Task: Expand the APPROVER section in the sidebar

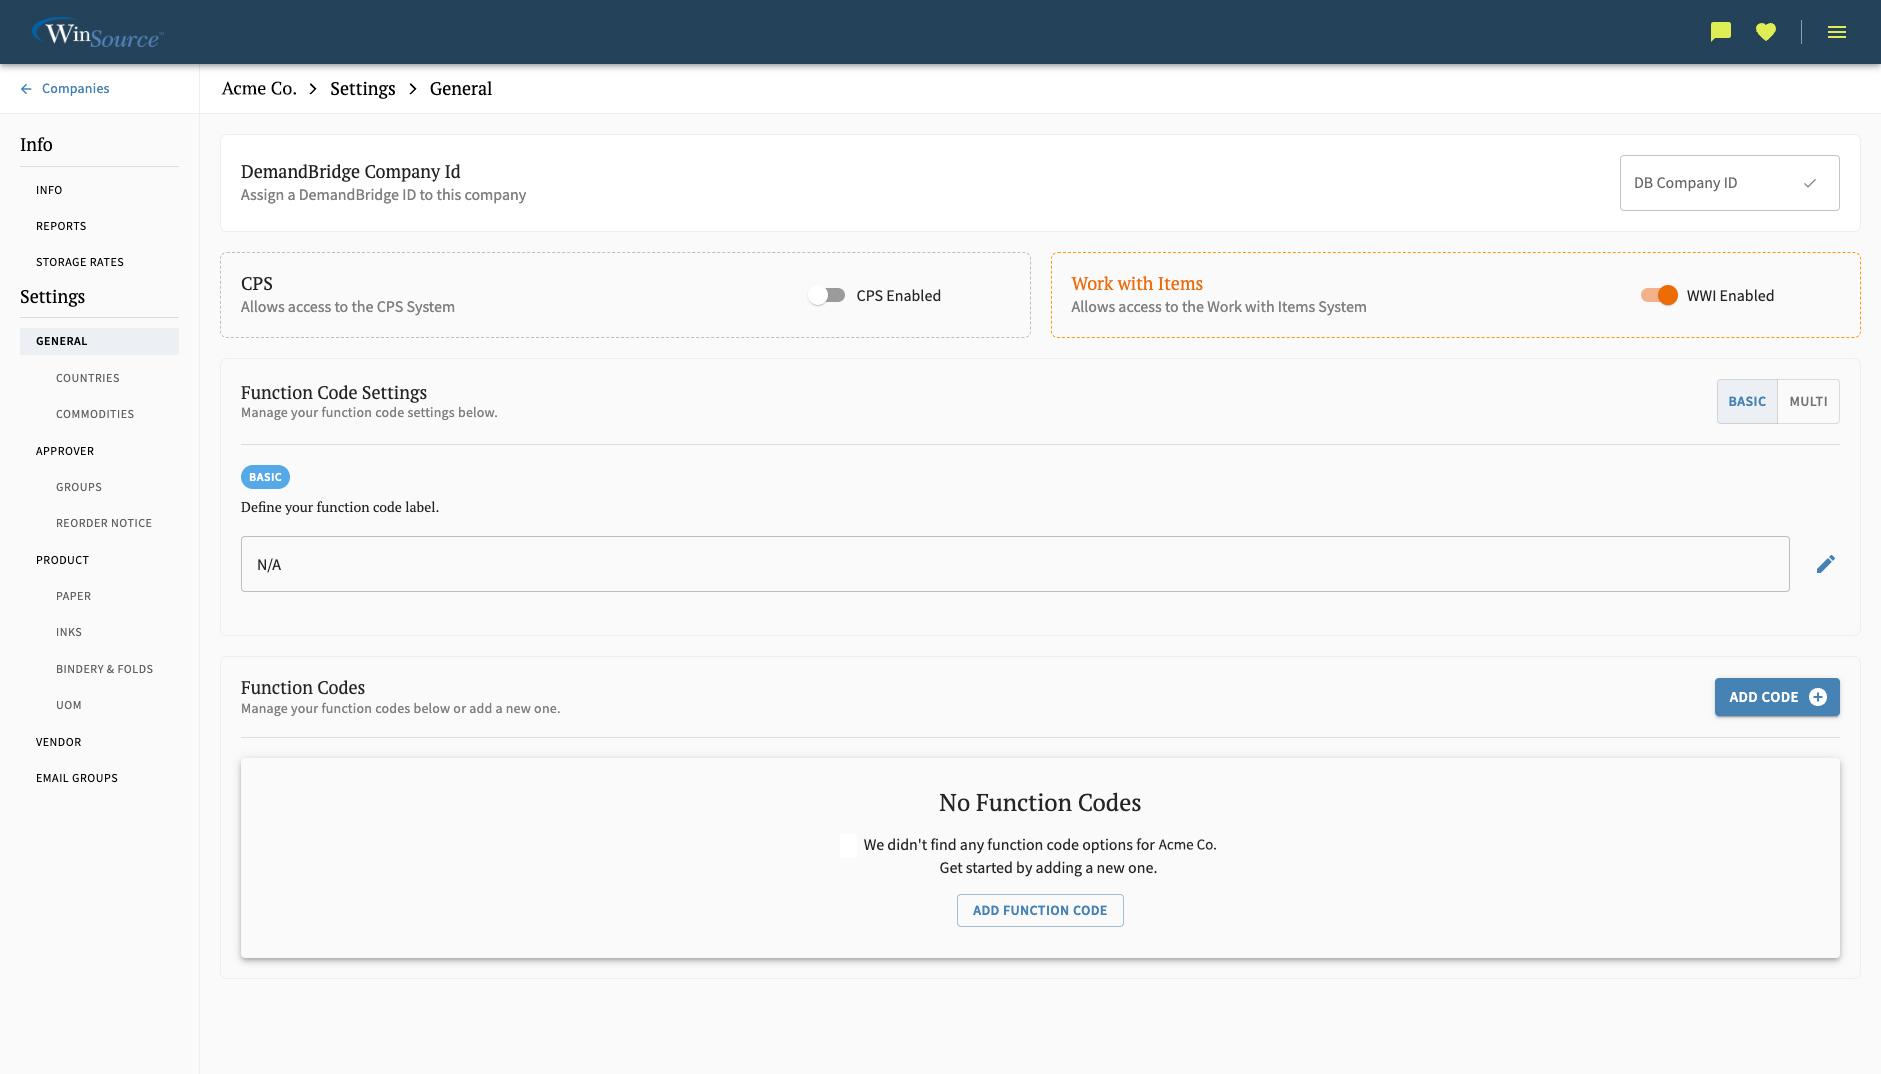Action: coord(65,451)
